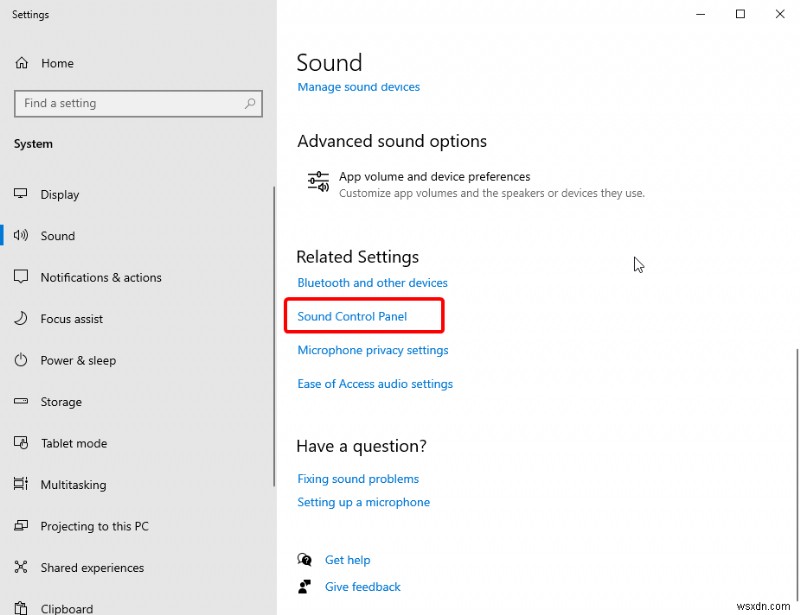Open Shared experiences via its icon
Image resolution: width=800 pixels, height=615 pixels.
23,568
